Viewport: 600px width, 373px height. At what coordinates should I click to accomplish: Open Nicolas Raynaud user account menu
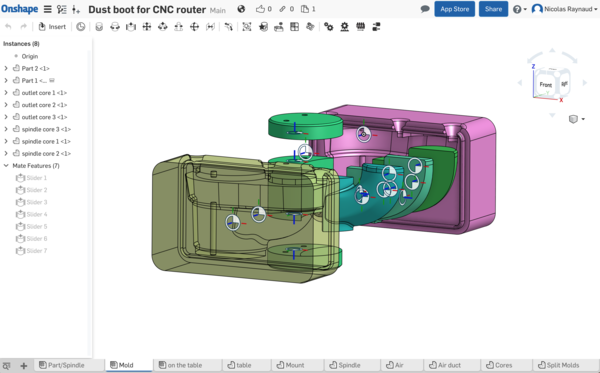coord(565,9)
